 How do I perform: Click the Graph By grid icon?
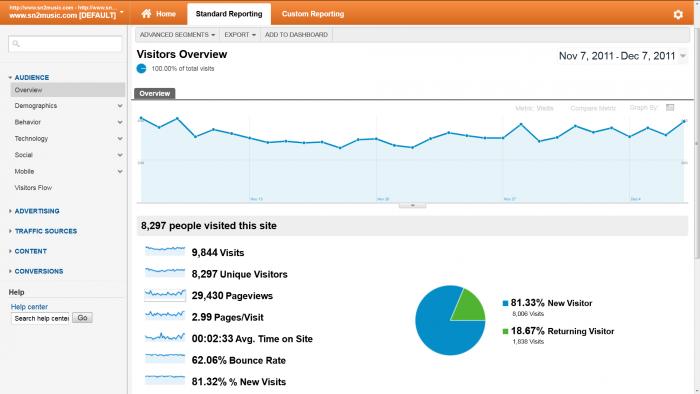pos(670,108)
